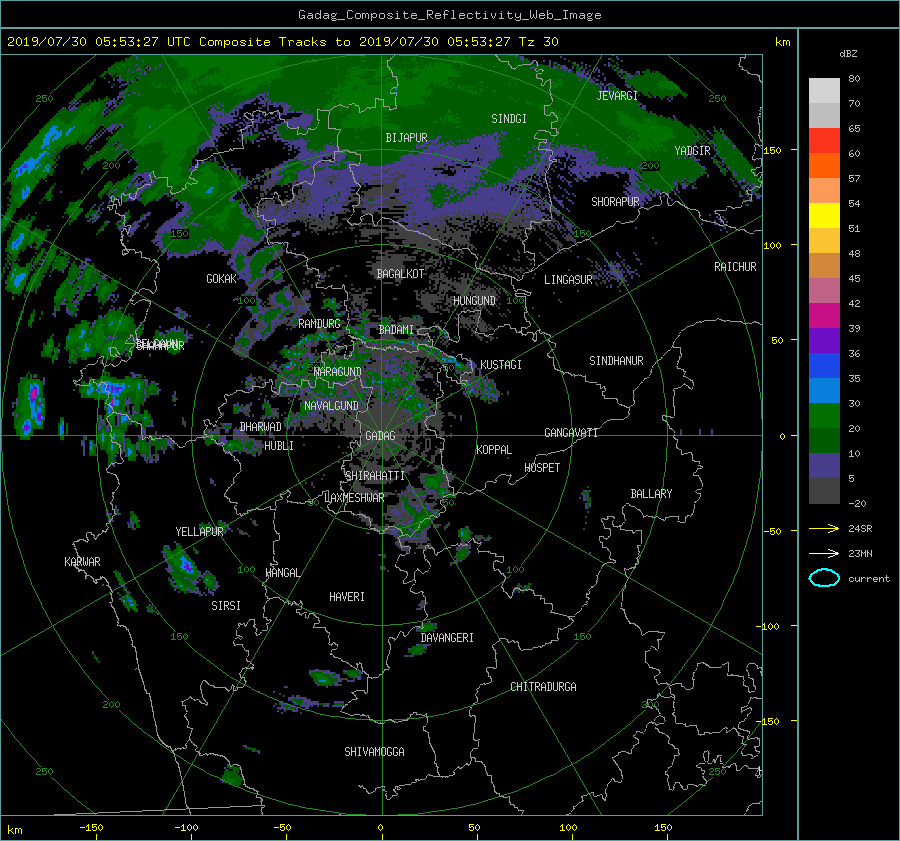Pick the dark orange swatch below 60 dBZ
This screenshot has height=841, width=900.
[824, 165]
